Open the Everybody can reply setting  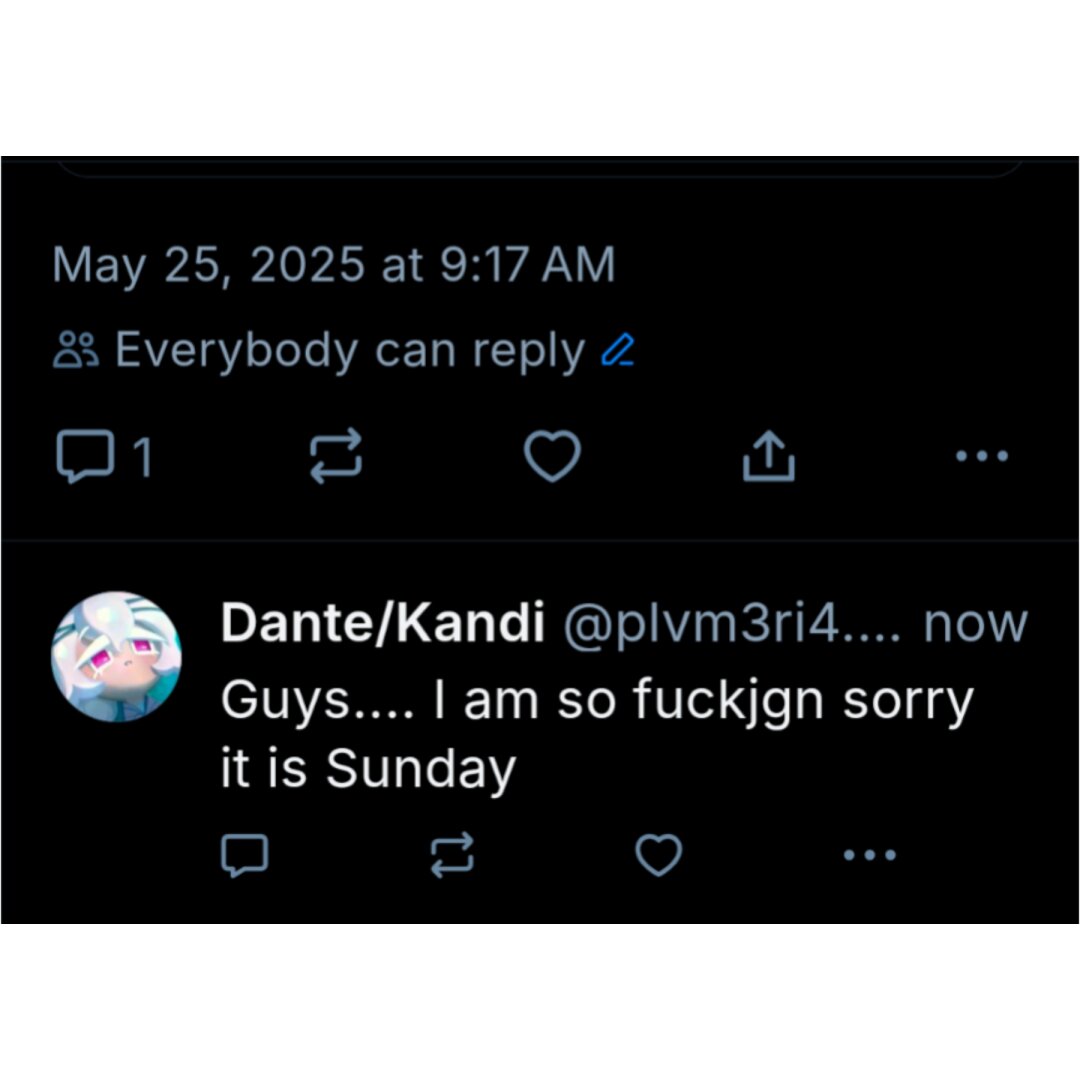coord(349,351)
